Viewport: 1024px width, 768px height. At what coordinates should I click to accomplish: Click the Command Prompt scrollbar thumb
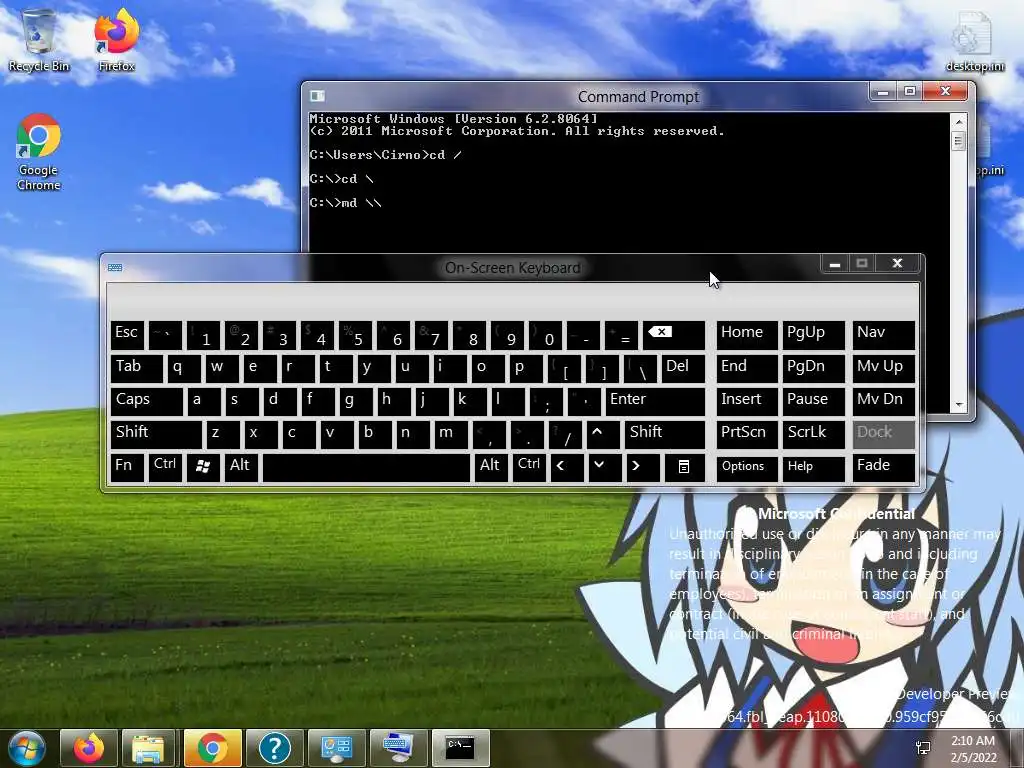point(959,140)
